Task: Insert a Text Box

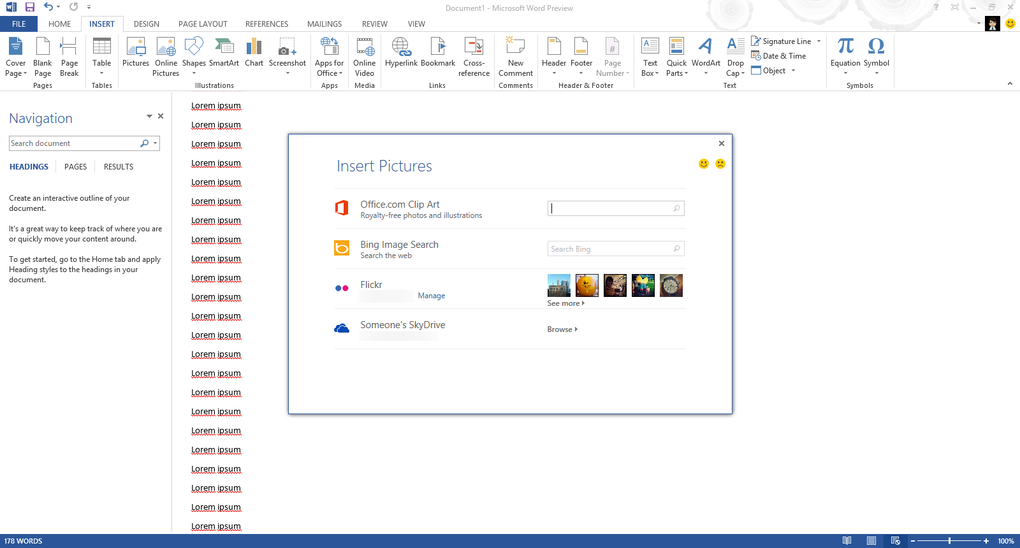Action: [650, 57]
